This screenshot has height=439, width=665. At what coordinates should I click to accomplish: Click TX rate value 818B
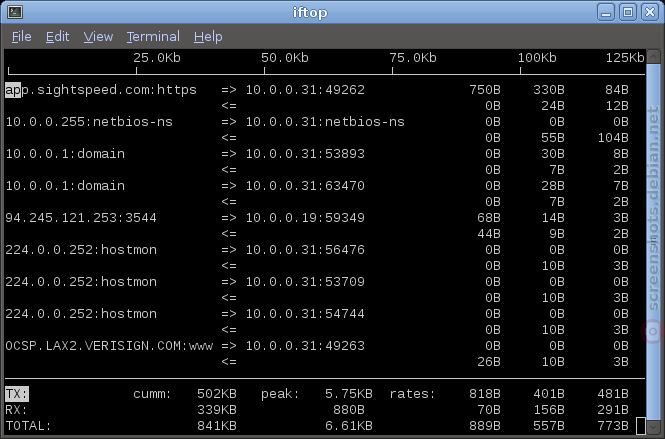point(485,394)
